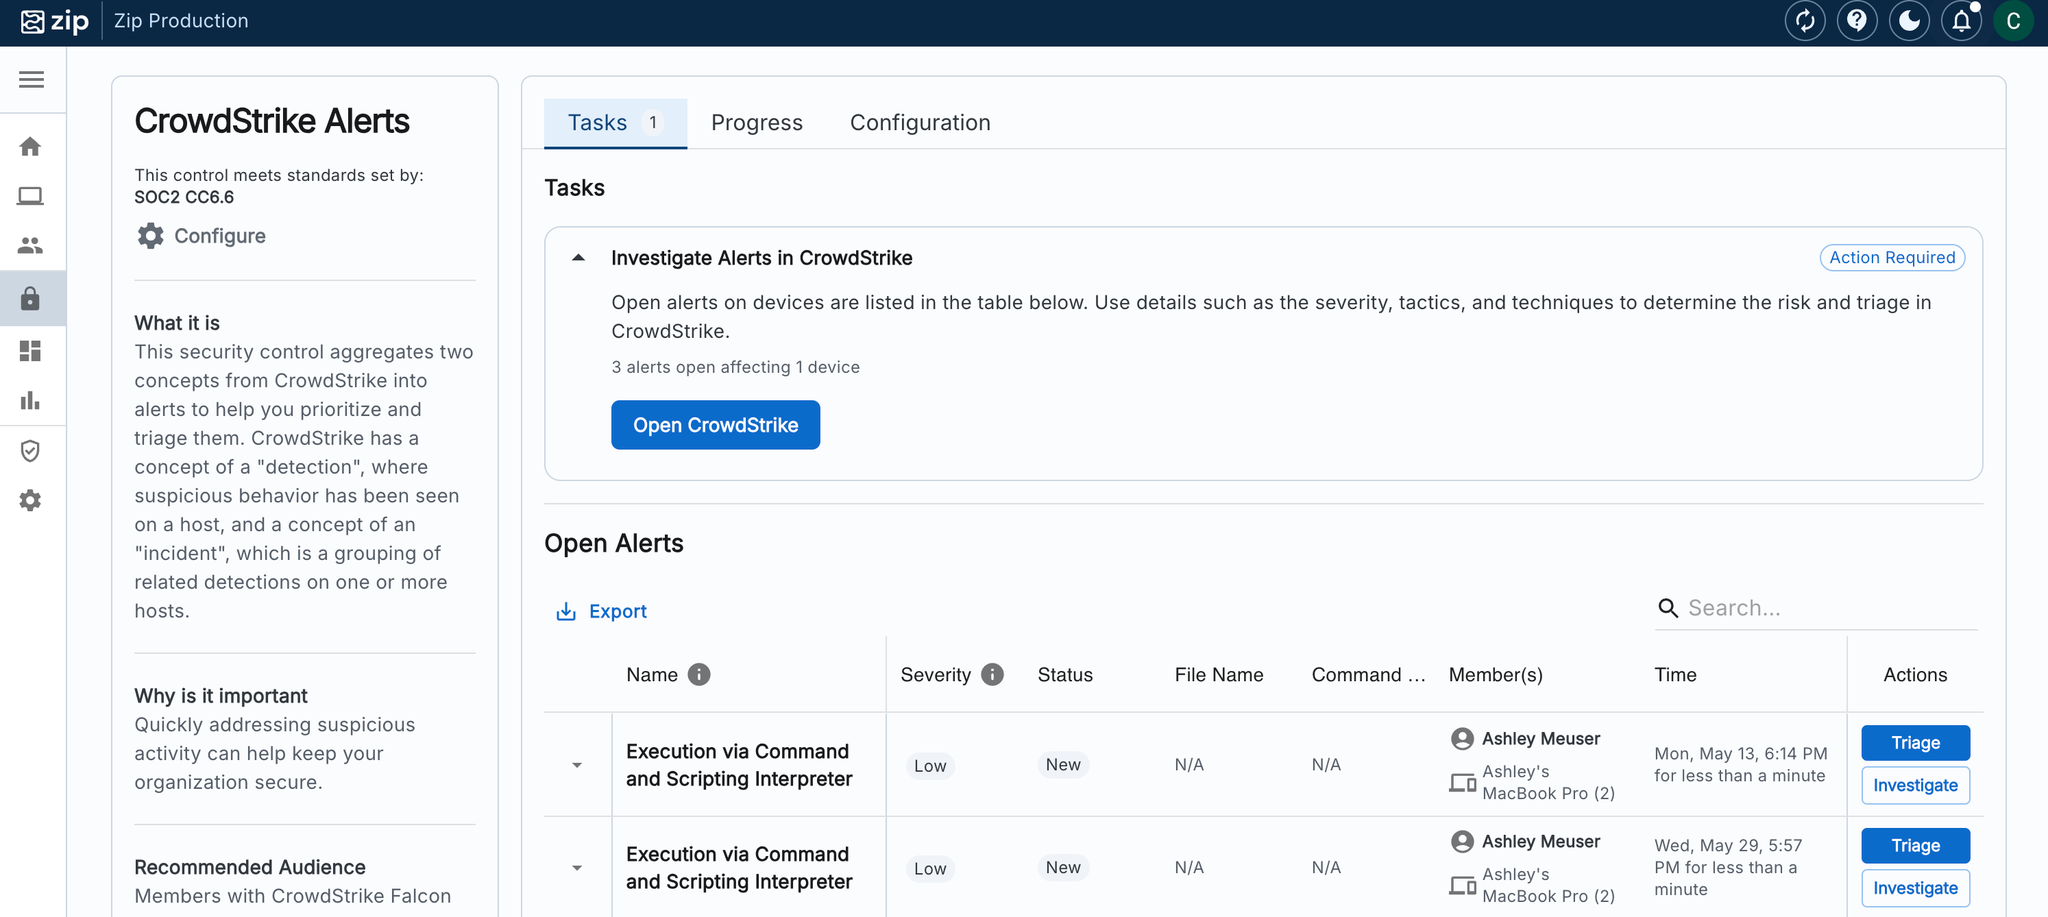Click the Open CrowdStrike button
Screen dimensions: 2048x917
click(716, 425)
